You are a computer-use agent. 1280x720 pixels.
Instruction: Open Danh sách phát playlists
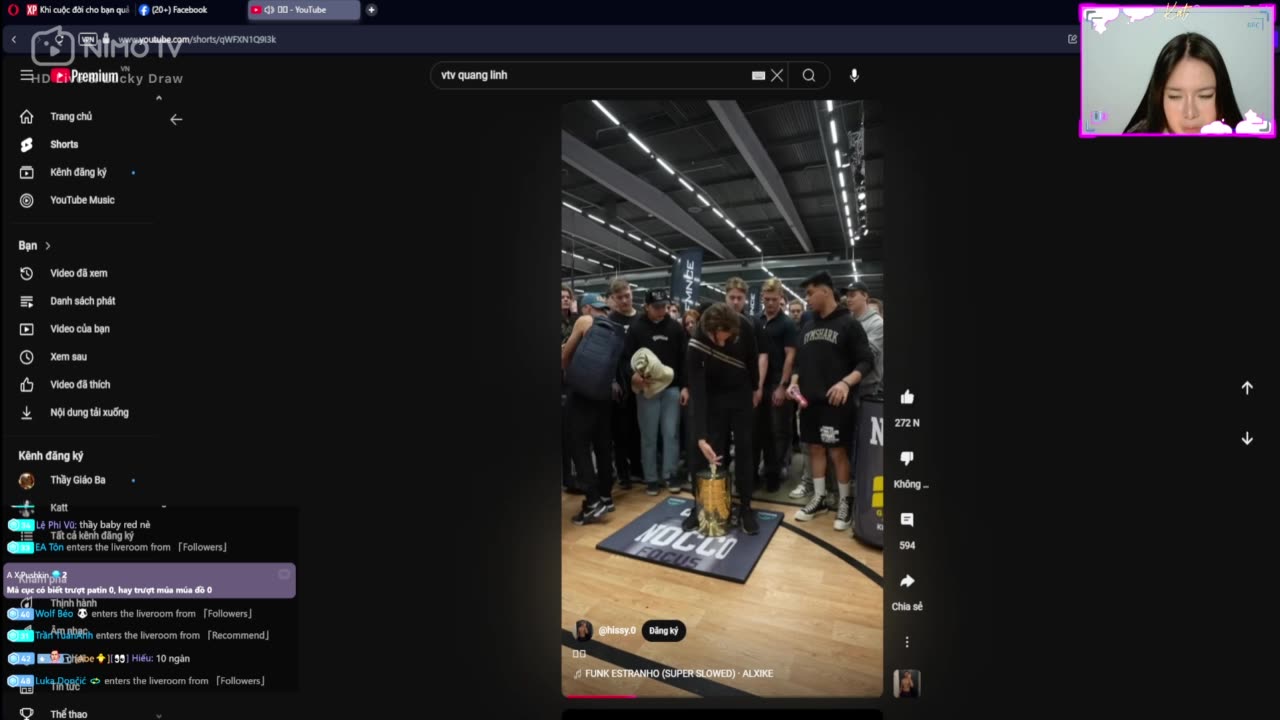[x=82, y=301]
